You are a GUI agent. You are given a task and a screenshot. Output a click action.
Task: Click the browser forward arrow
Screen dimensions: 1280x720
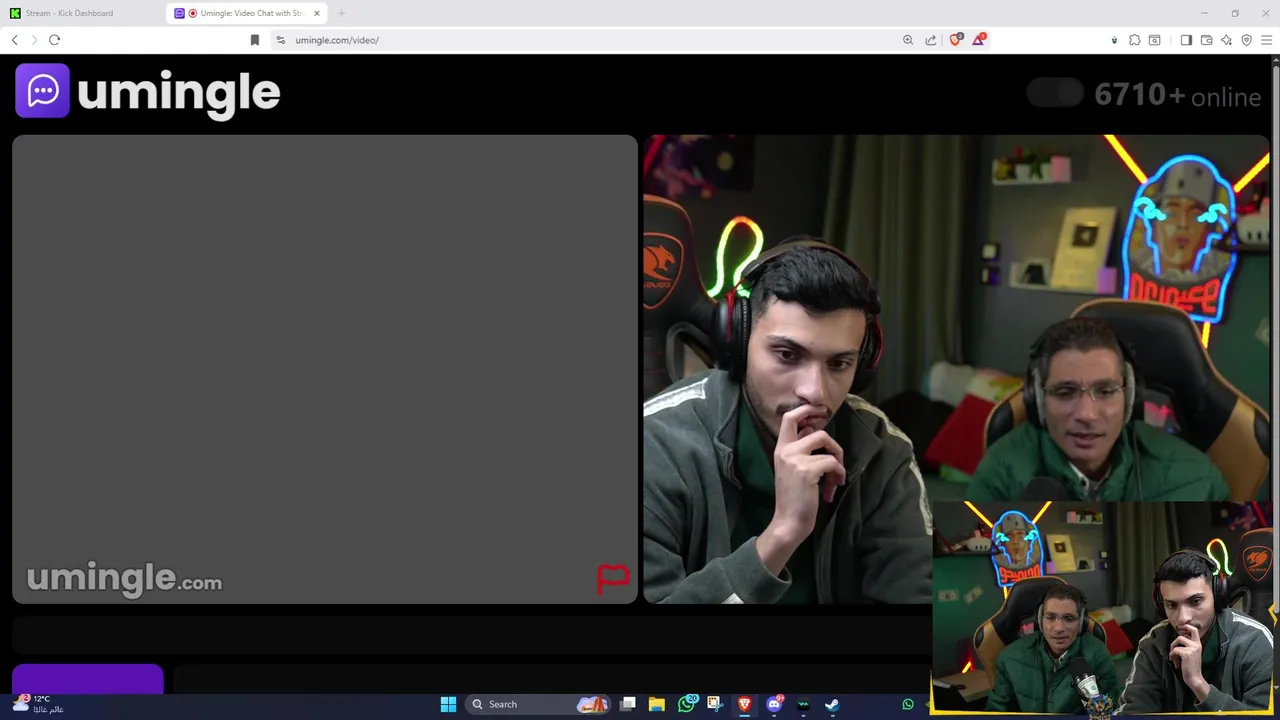click(34, 40)
